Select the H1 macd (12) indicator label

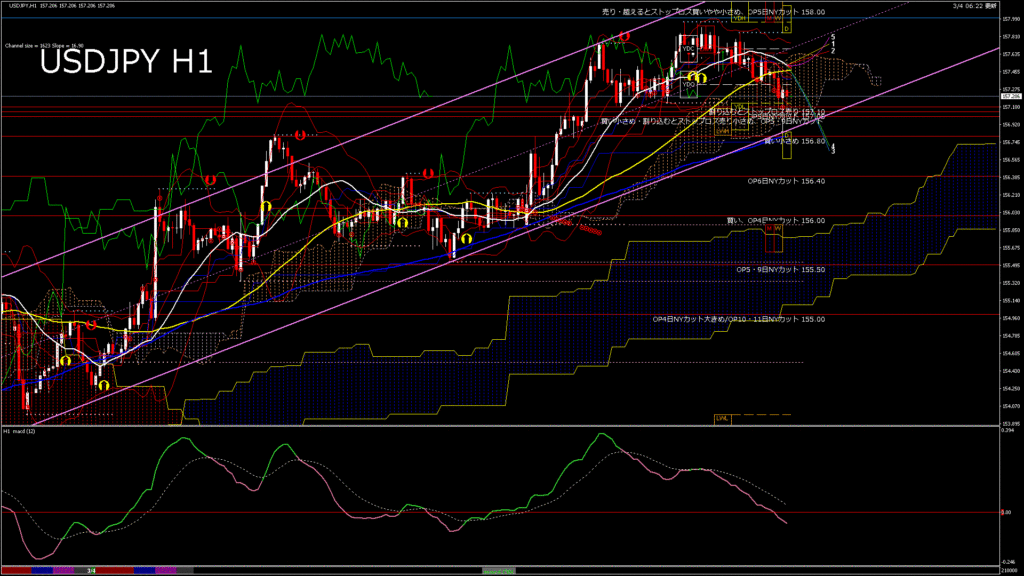pos(20,430)
